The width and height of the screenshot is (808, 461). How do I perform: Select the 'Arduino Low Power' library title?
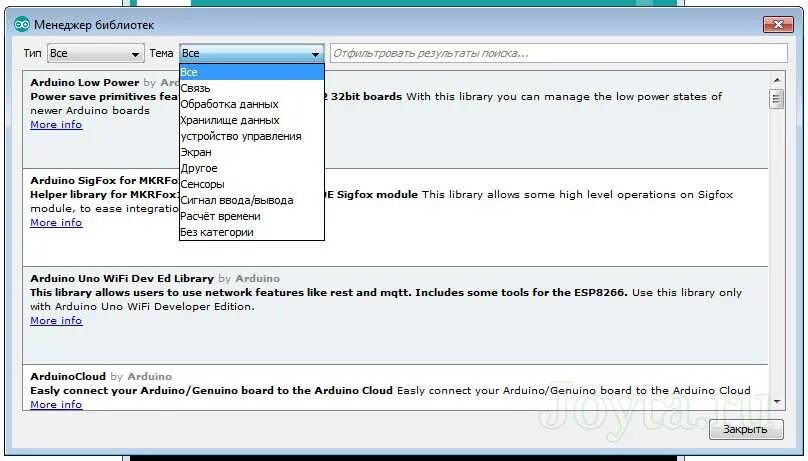click(85, 82)
